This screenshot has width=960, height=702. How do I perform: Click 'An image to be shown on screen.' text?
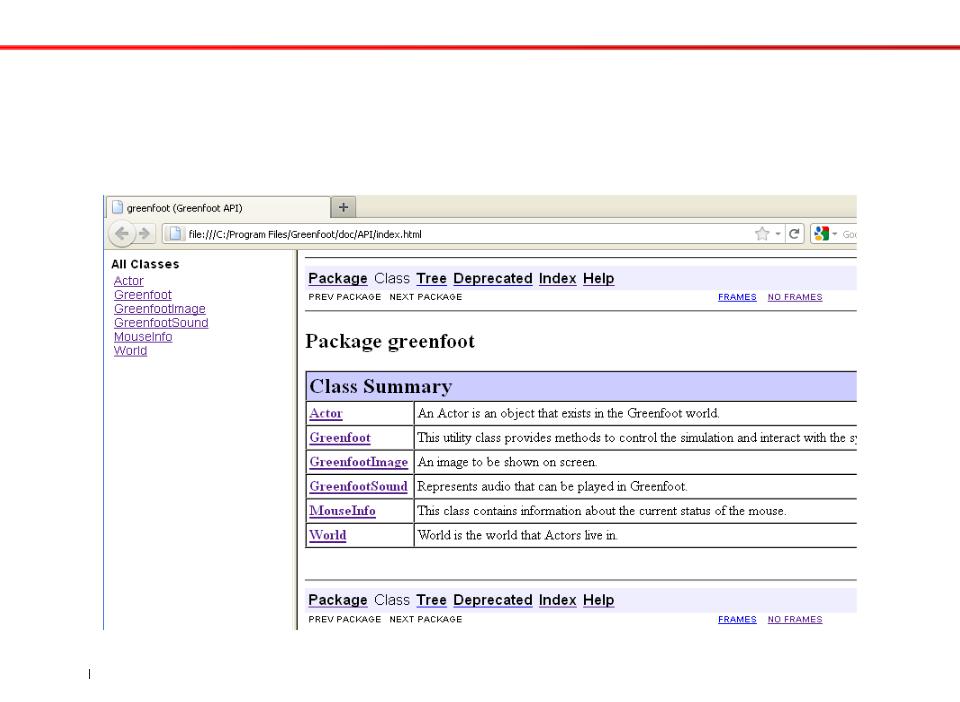coord(508,463)
